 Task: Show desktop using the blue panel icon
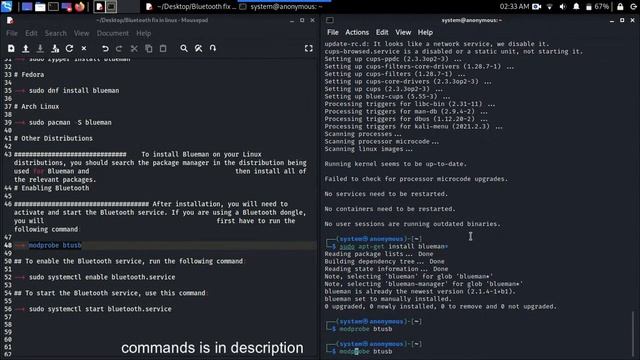click(27, 7)
